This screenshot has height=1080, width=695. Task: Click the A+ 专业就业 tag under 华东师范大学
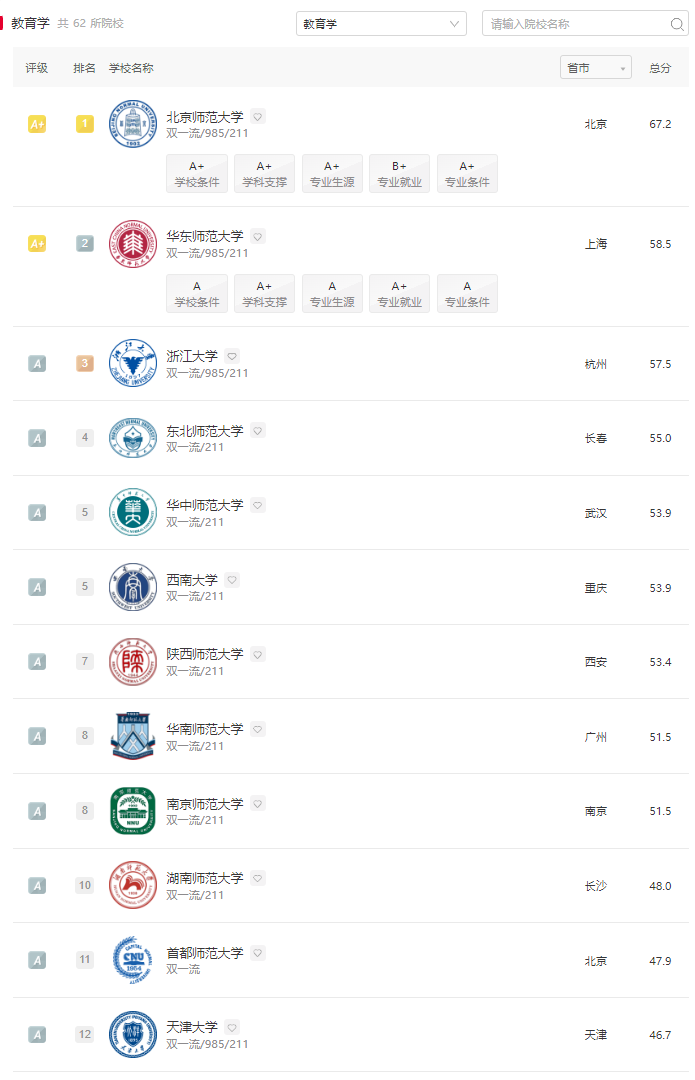pyautogui.click(x=399, y=293)
